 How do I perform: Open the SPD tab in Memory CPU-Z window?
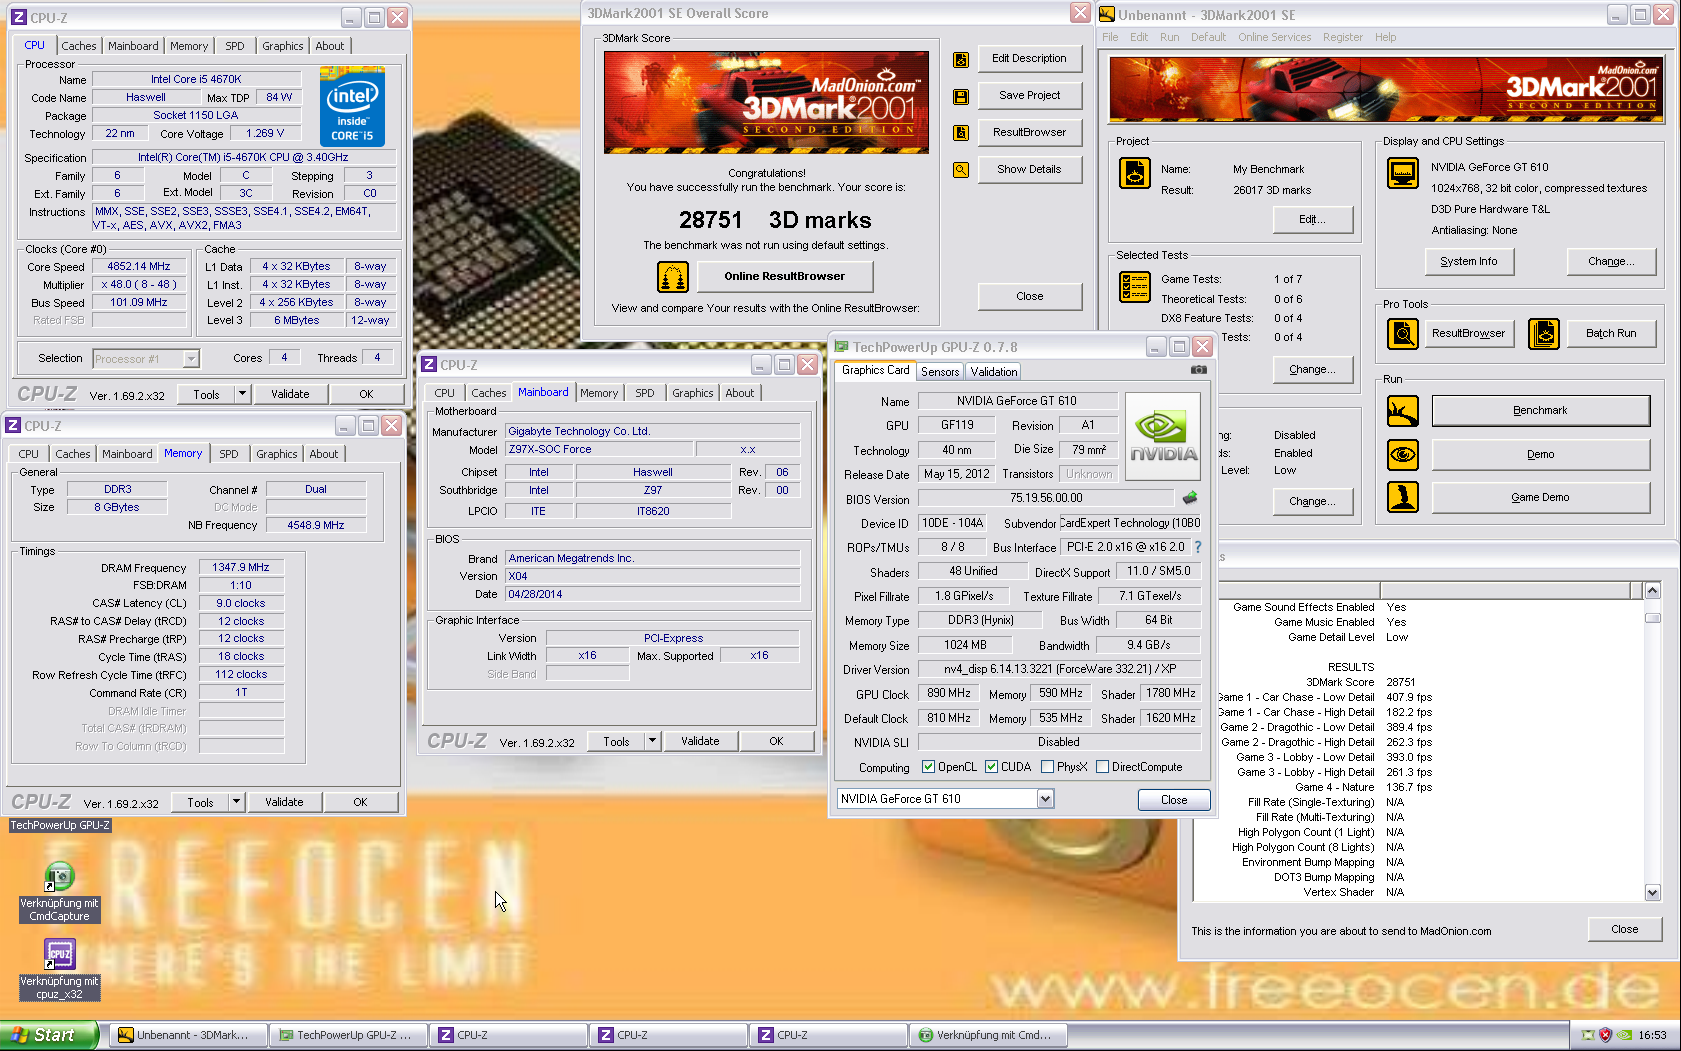click(229, 454)
